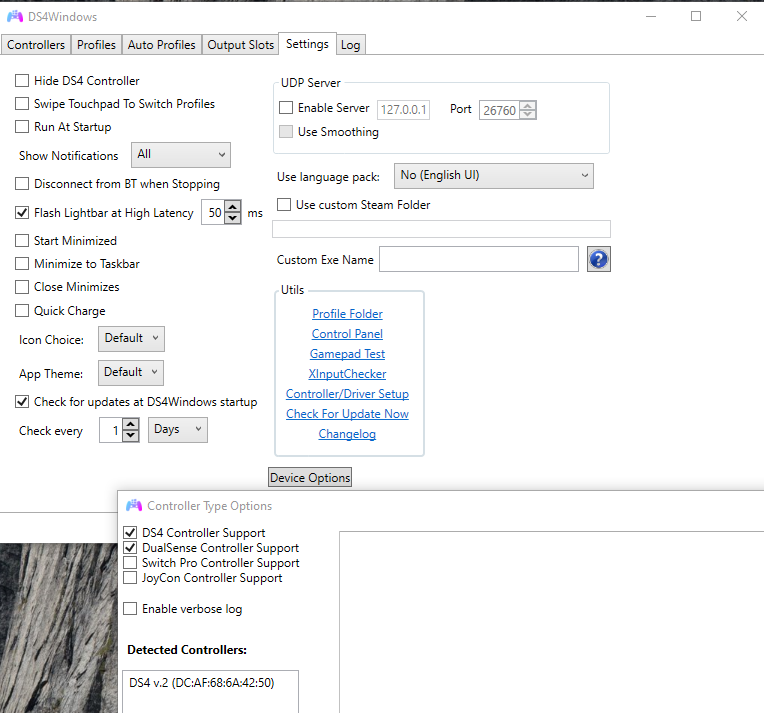Viewport: 764px width, 713px height.
Task: Enable JoyCon Controller Support
Action: click(x=130, y=578)
